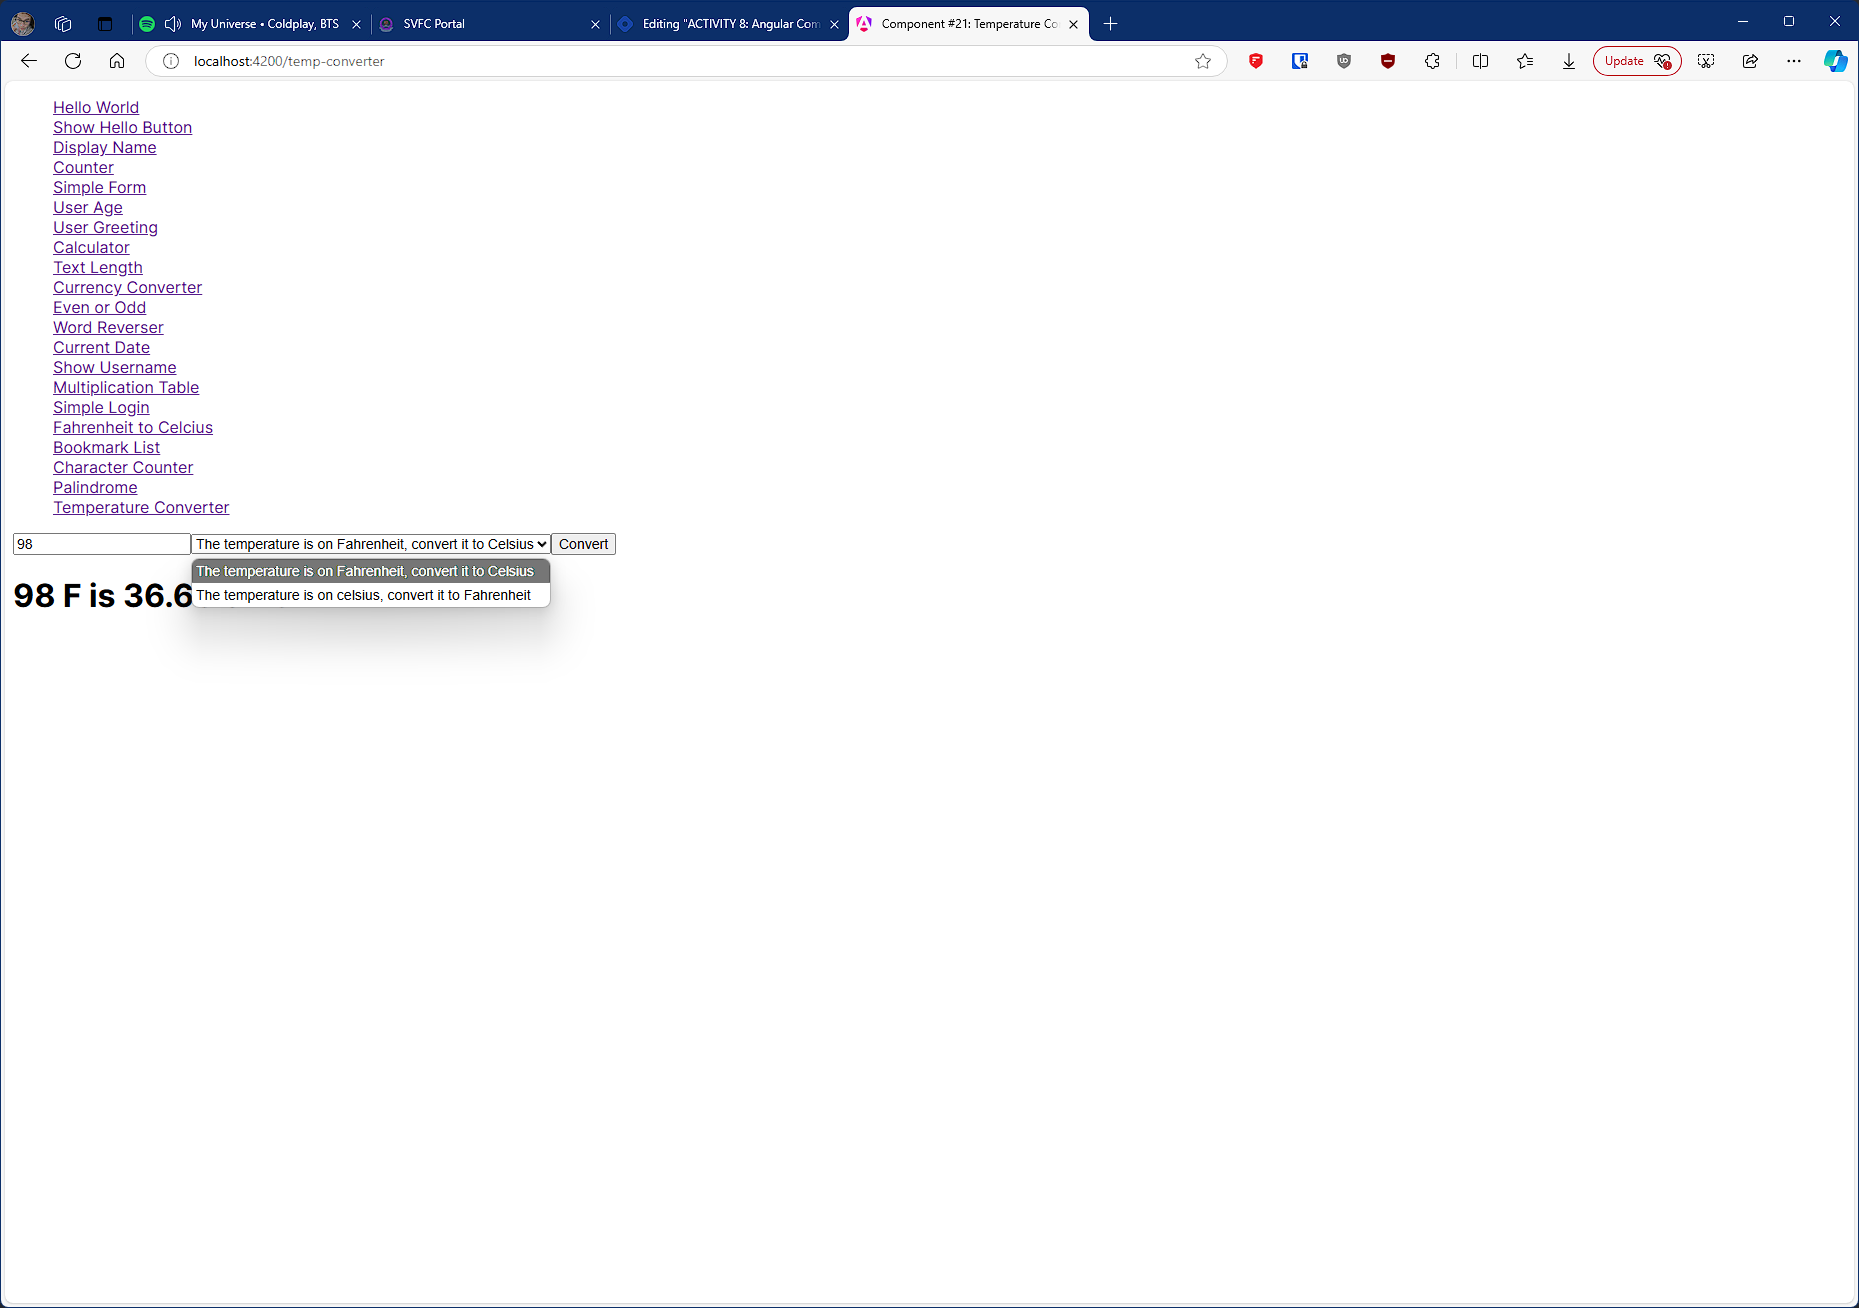1859x1308 pixels.
Task: Go to the browser home page icon
Action: 117,61
